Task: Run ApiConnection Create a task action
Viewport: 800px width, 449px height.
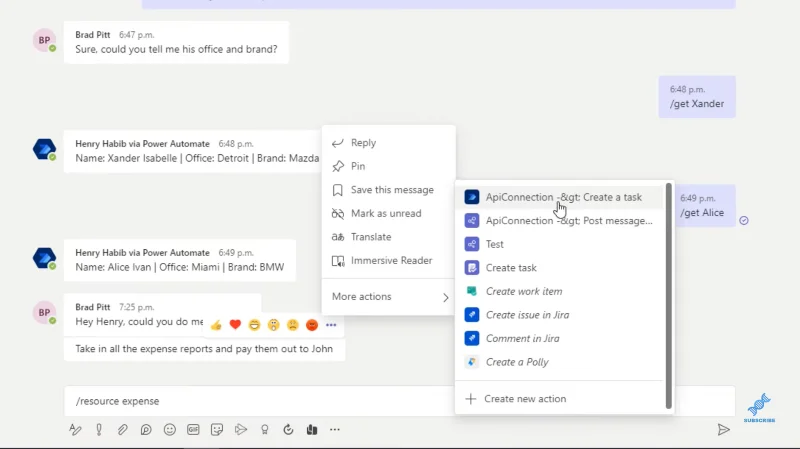Action: 560,197
